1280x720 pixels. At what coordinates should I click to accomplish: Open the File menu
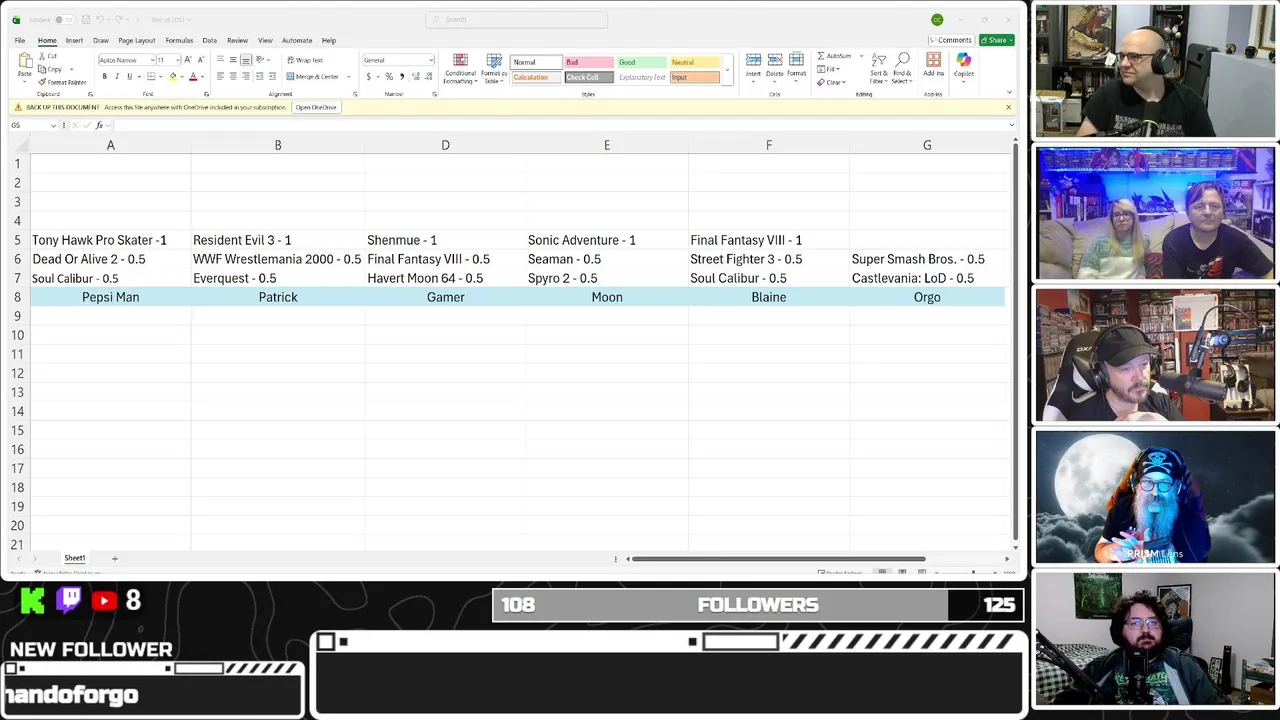(19, 40)
